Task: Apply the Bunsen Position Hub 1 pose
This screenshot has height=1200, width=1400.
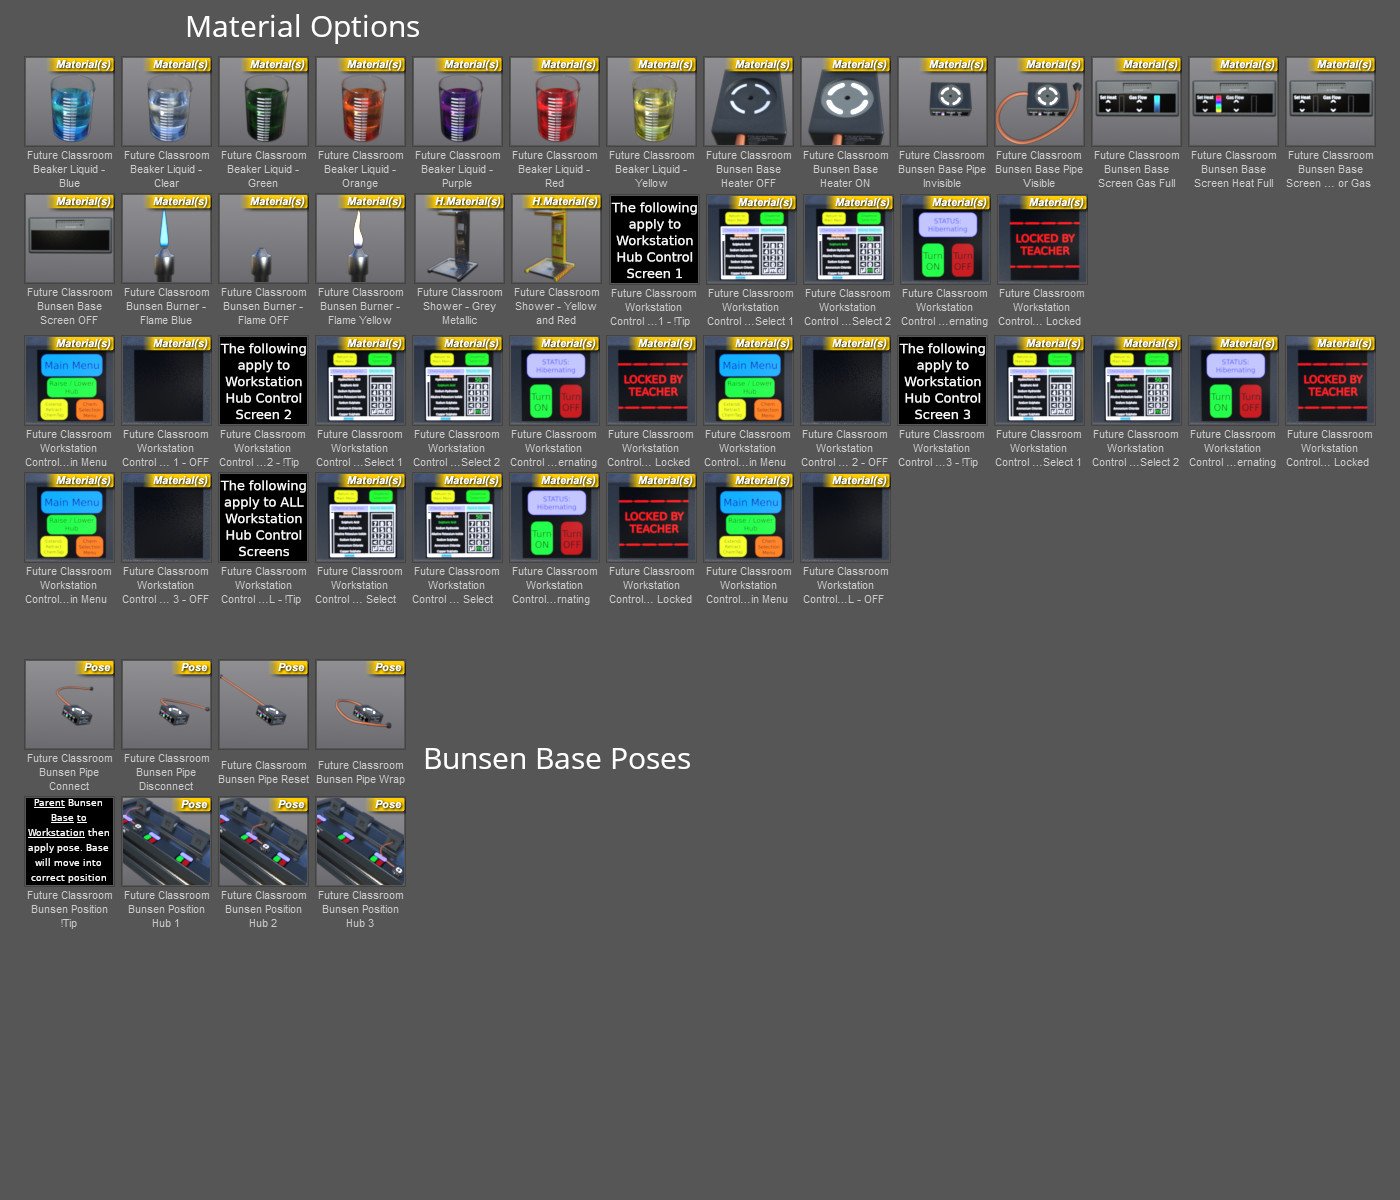Action: coord(166,840)
